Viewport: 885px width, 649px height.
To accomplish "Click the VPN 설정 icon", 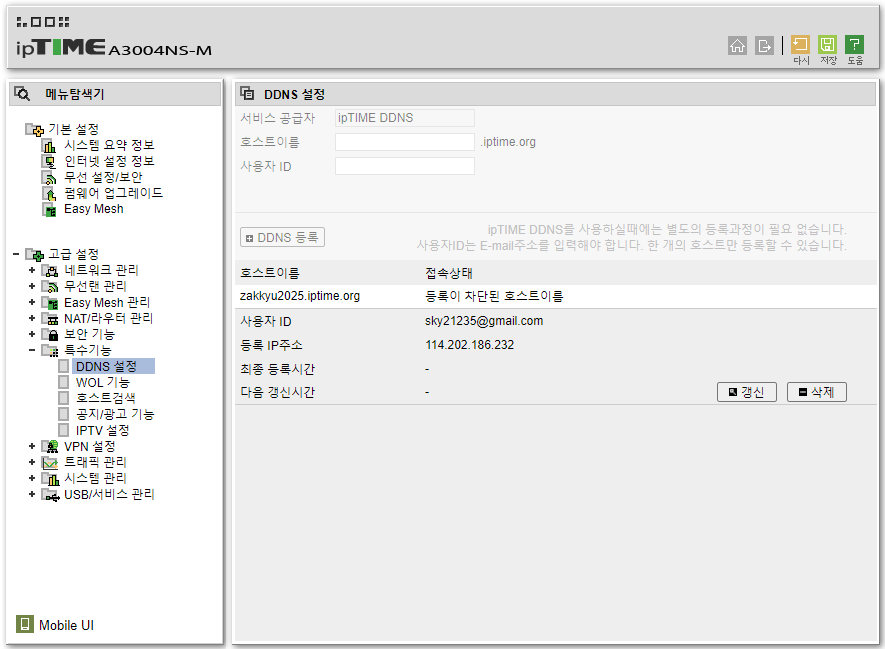I will pyautogui.click(x=50, y=447).
